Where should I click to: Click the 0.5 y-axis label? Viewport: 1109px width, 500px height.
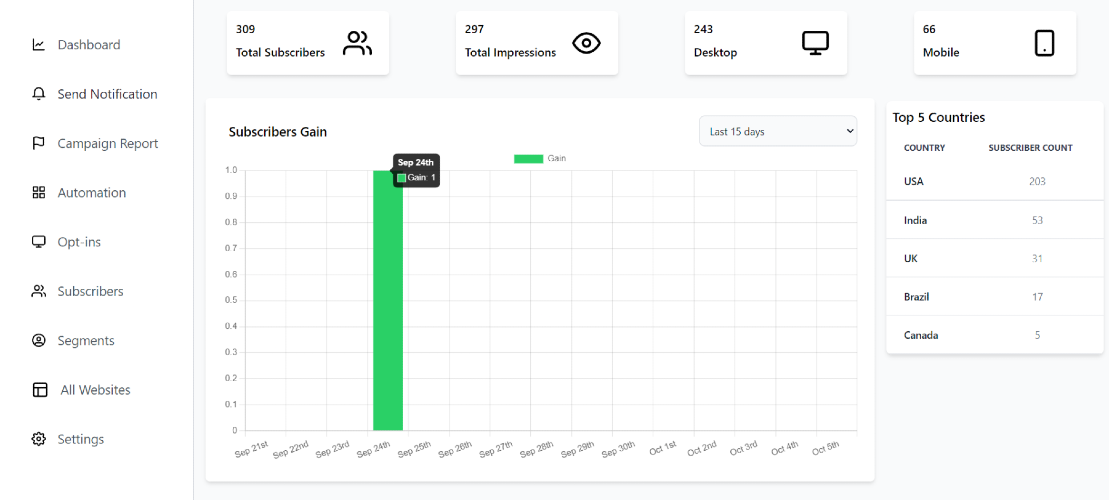pyautogui.click(x=232, y=300)
